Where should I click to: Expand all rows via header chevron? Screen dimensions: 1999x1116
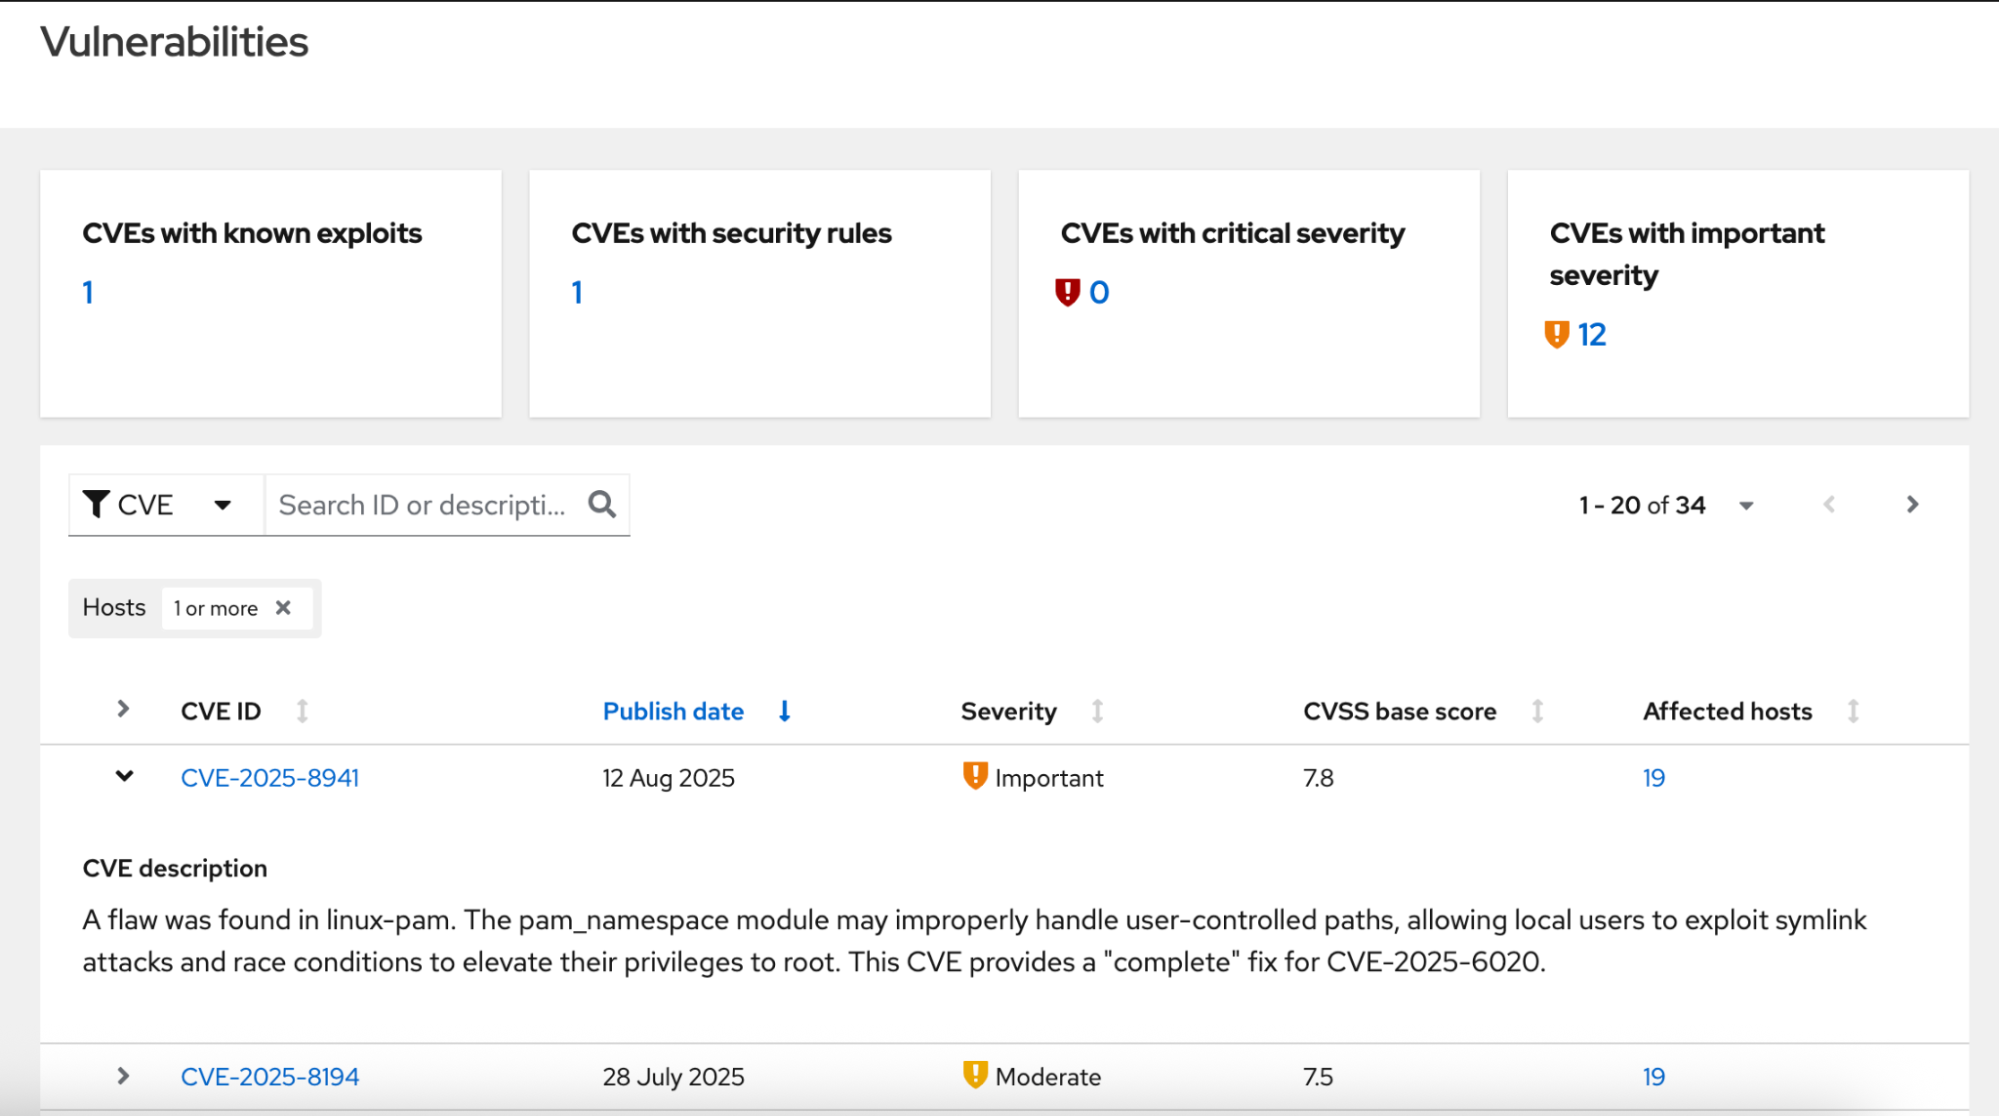pos(124,709)
